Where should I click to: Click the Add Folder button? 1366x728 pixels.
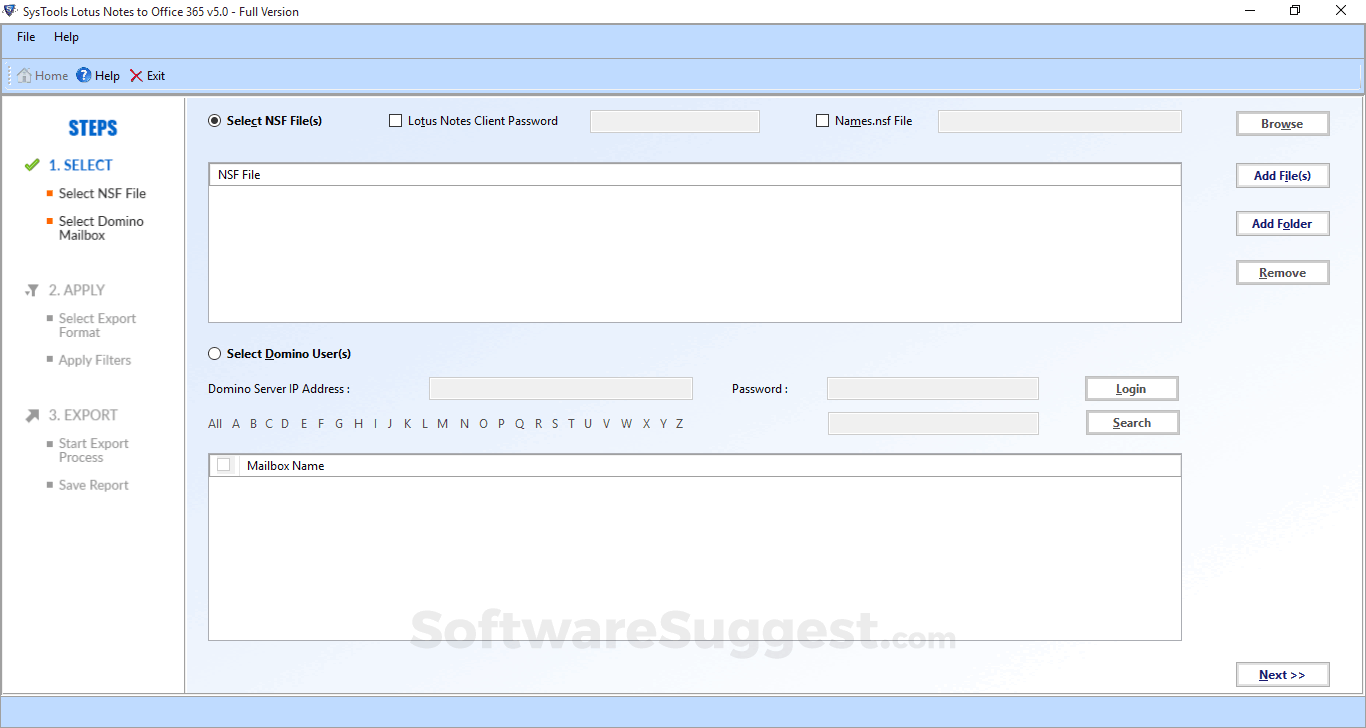click(x=1282, y=224)
